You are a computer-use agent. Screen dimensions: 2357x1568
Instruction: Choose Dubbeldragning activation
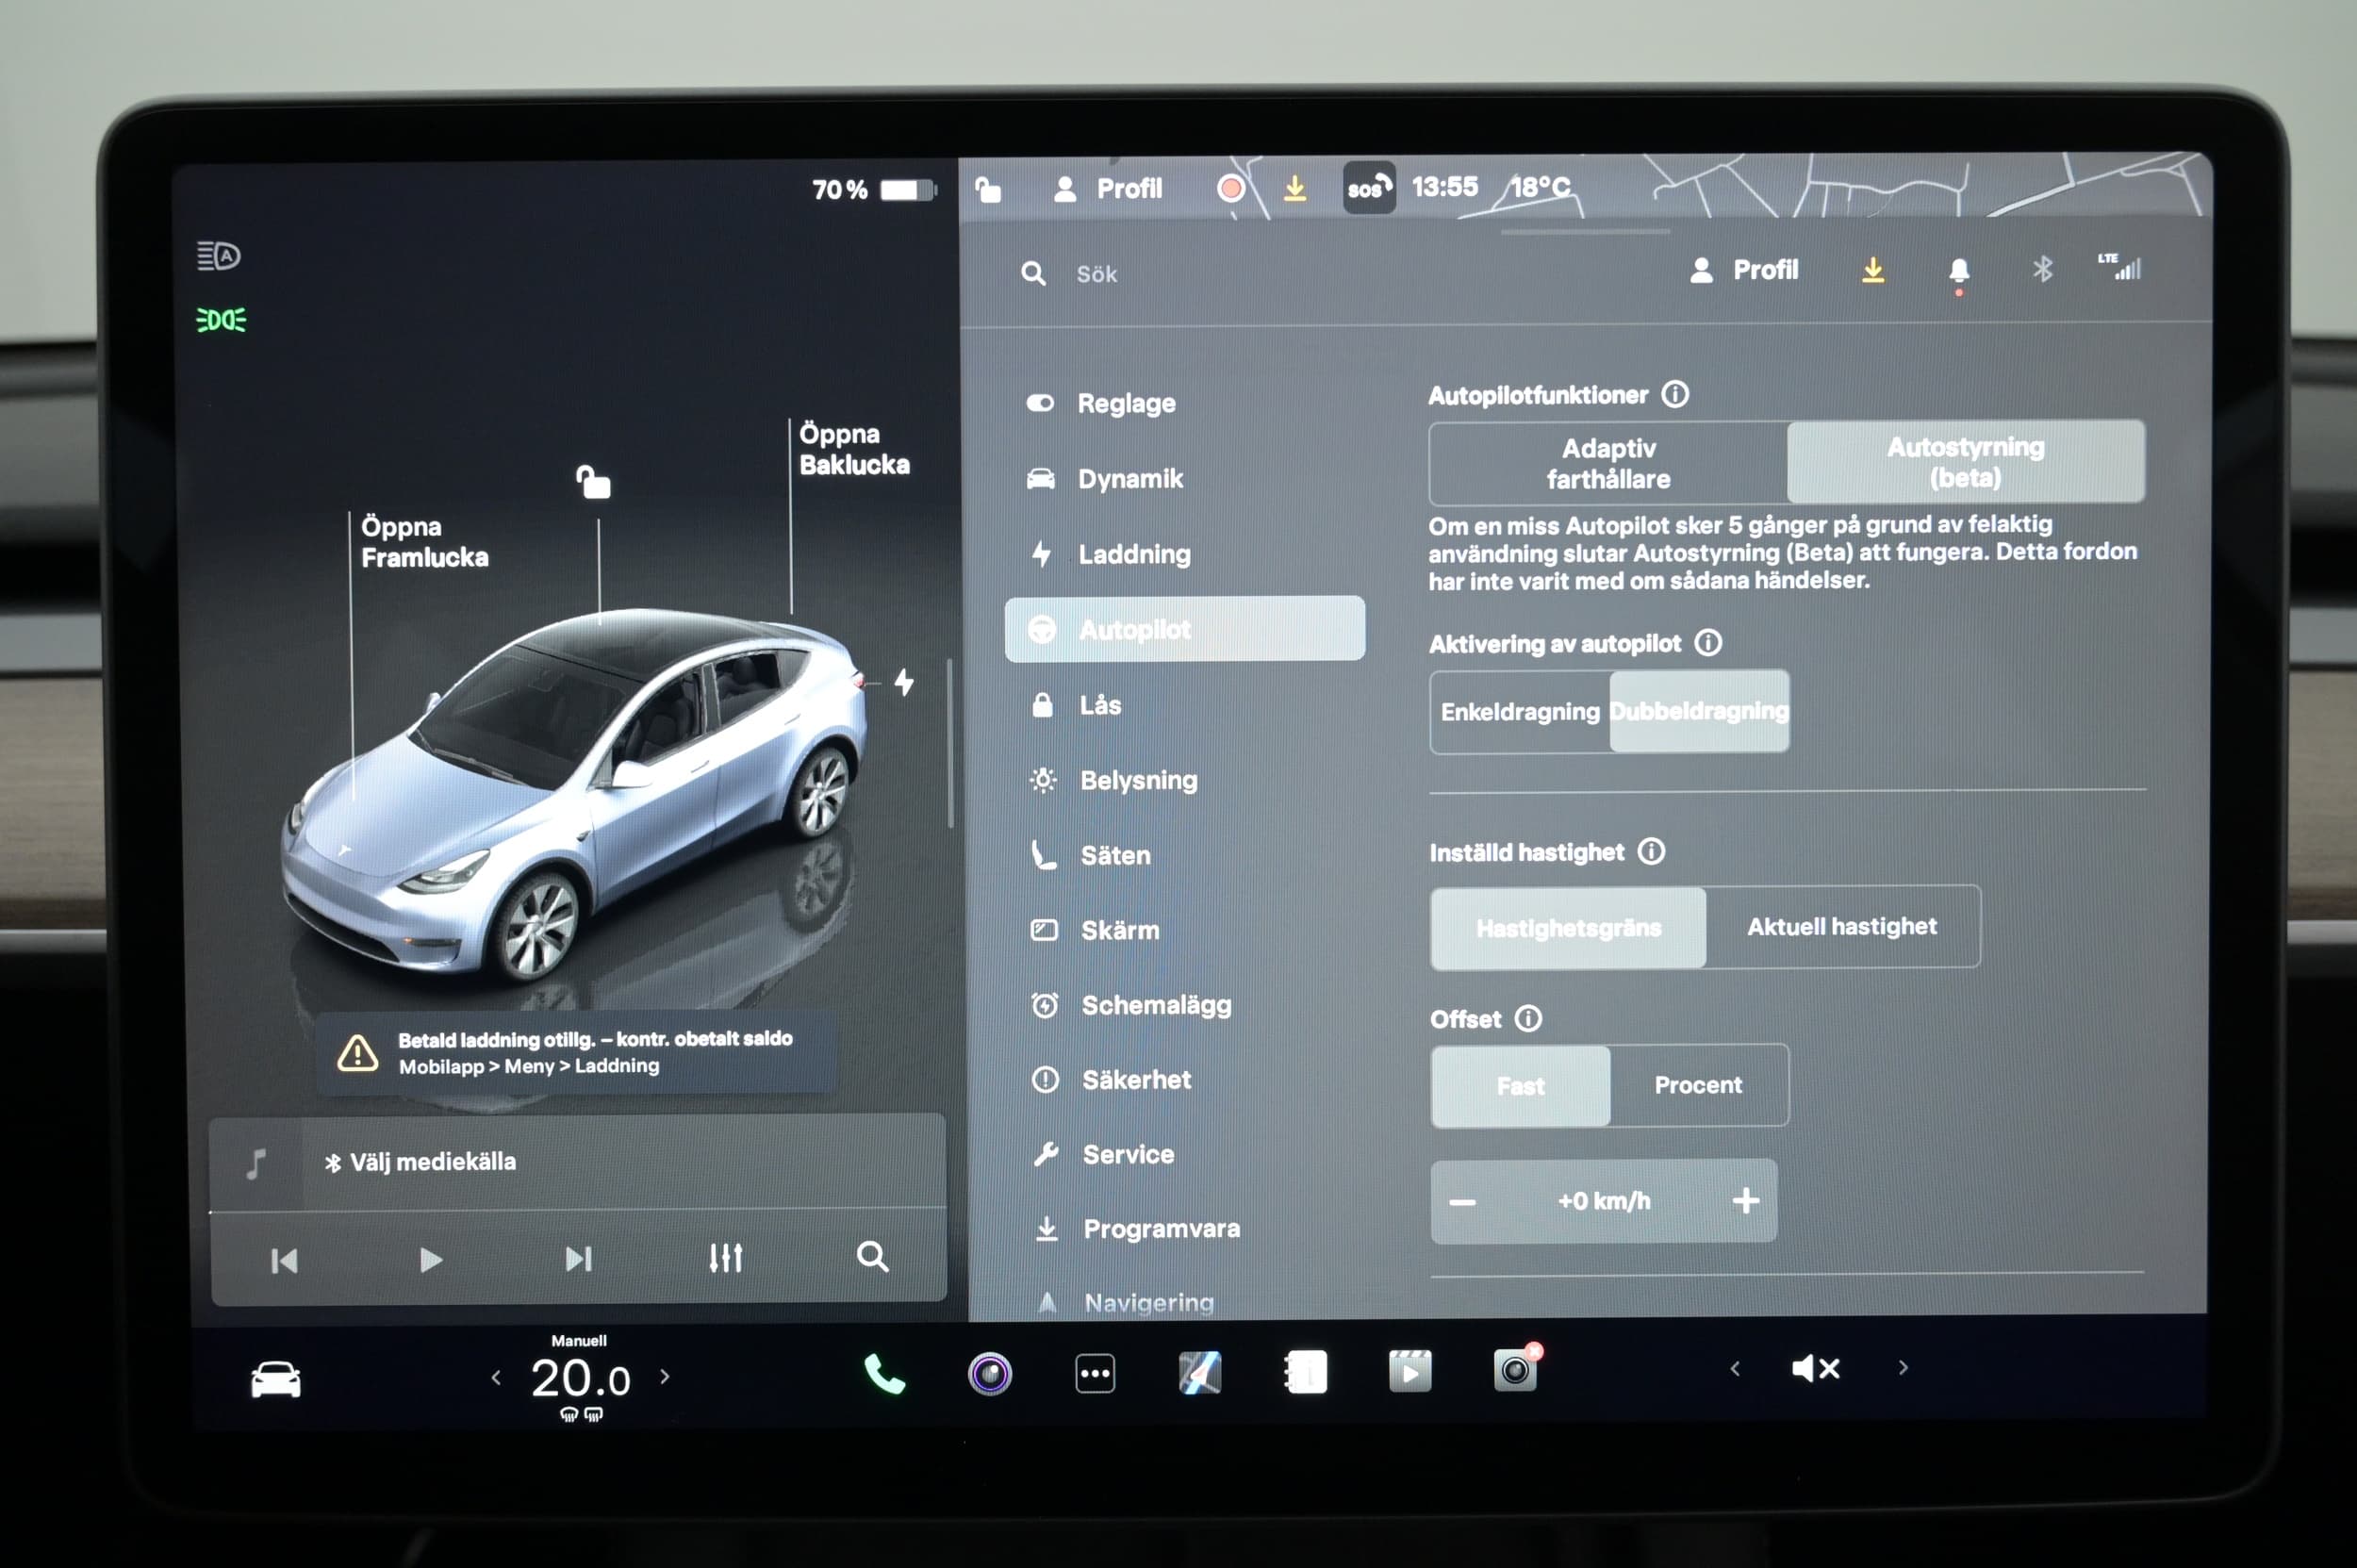click(x=1700, y=710)
